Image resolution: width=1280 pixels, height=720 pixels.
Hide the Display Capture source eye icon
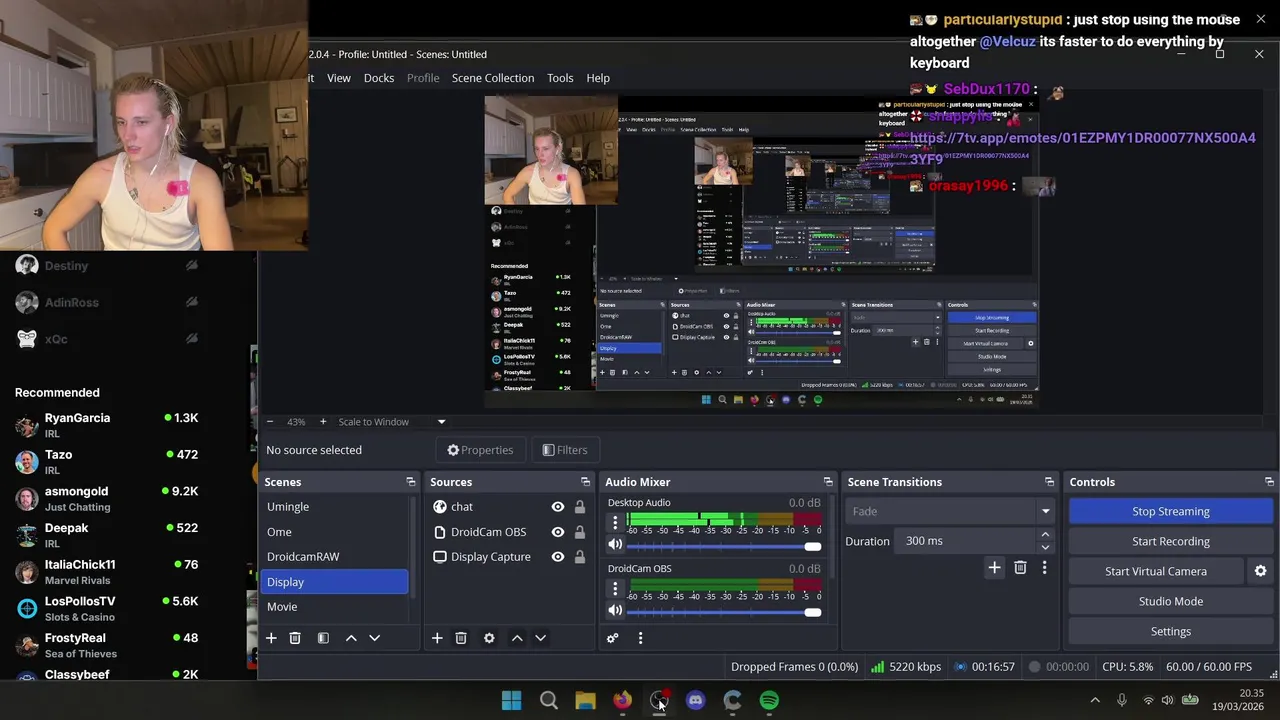[x=558, y=557]
